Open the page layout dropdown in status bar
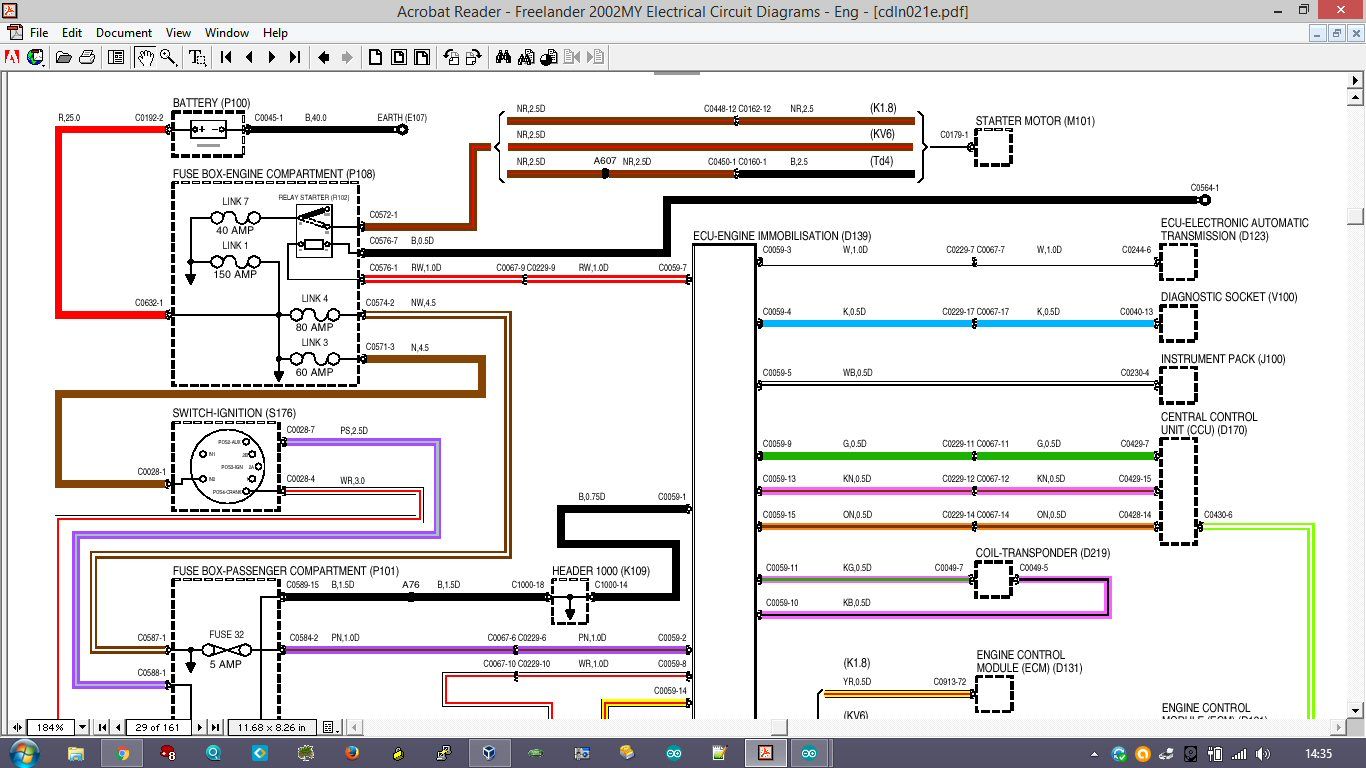The width and height of the screenshot is (1366, 768). pyautogui.click(x=331, y=727)
